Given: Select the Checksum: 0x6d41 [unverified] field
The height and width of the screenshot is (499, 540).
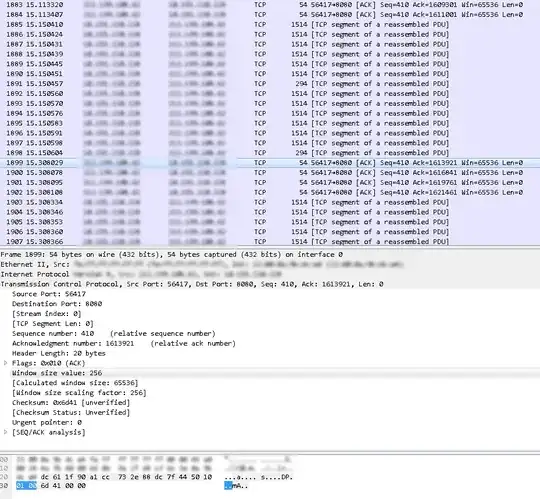Looking at the screenshot, I should click(71, 403).
